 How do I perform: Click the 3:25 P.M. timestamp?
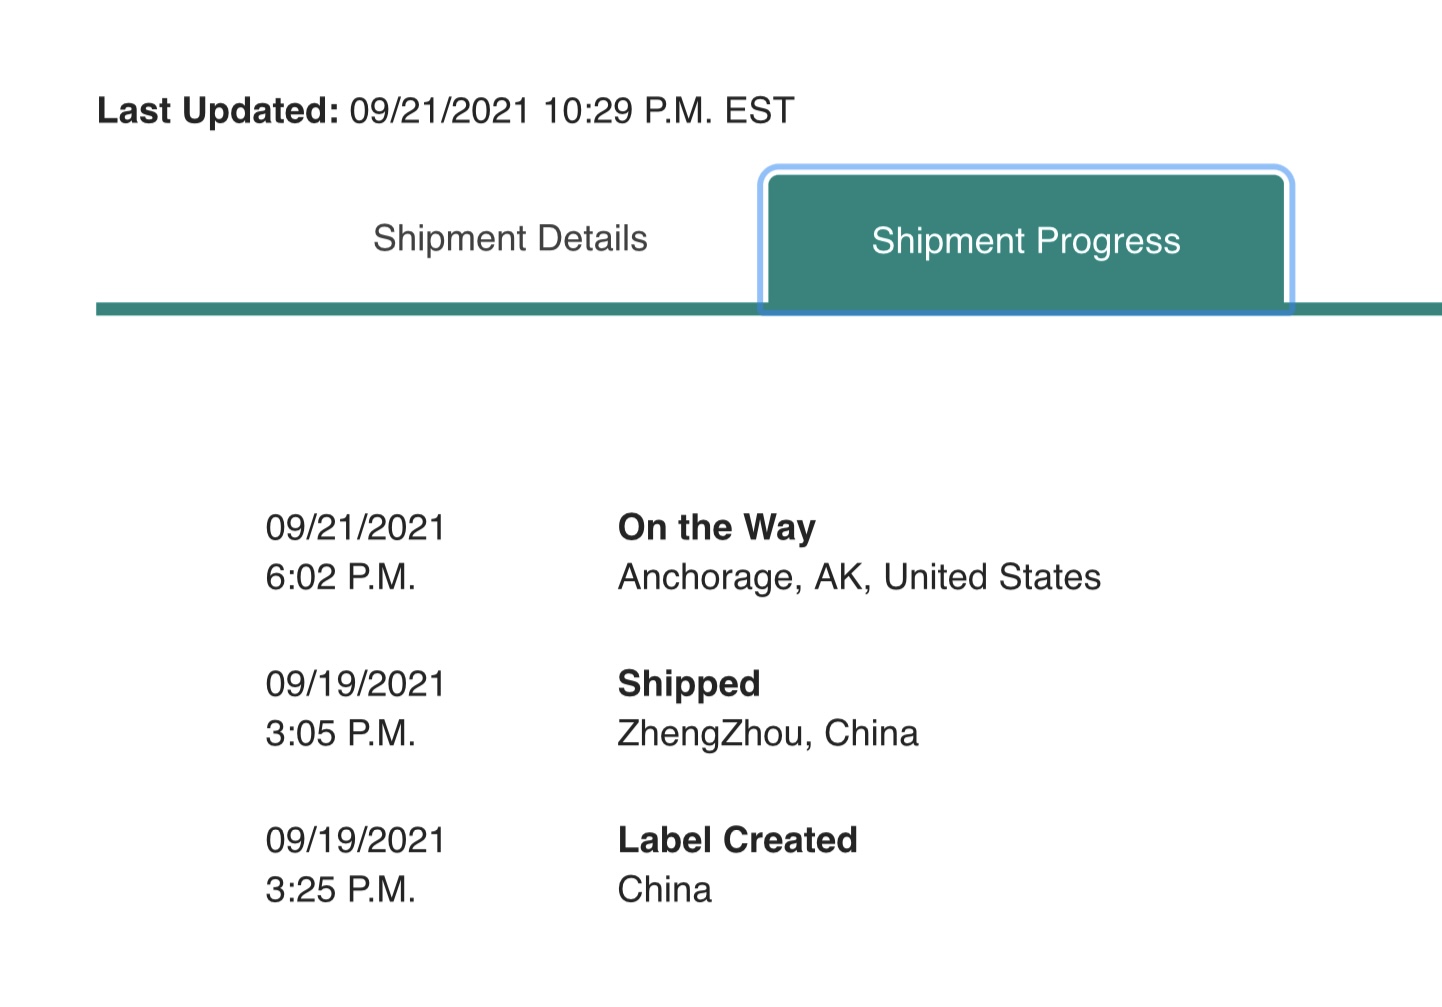pos(340,889)
